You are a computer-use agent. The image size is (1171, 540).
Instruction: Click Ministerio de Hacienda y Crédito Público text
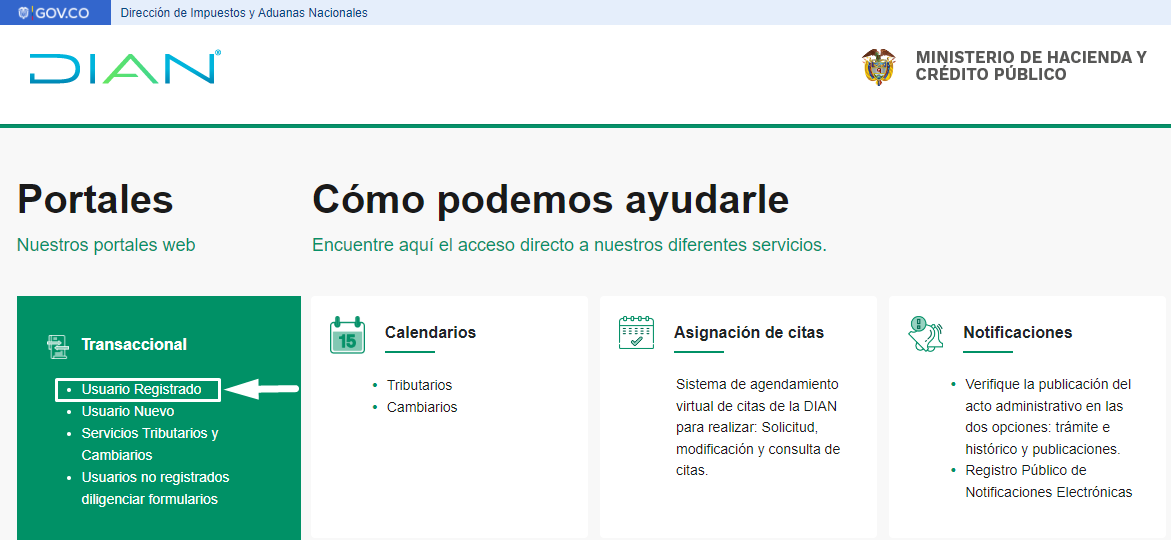[1031, 66]
